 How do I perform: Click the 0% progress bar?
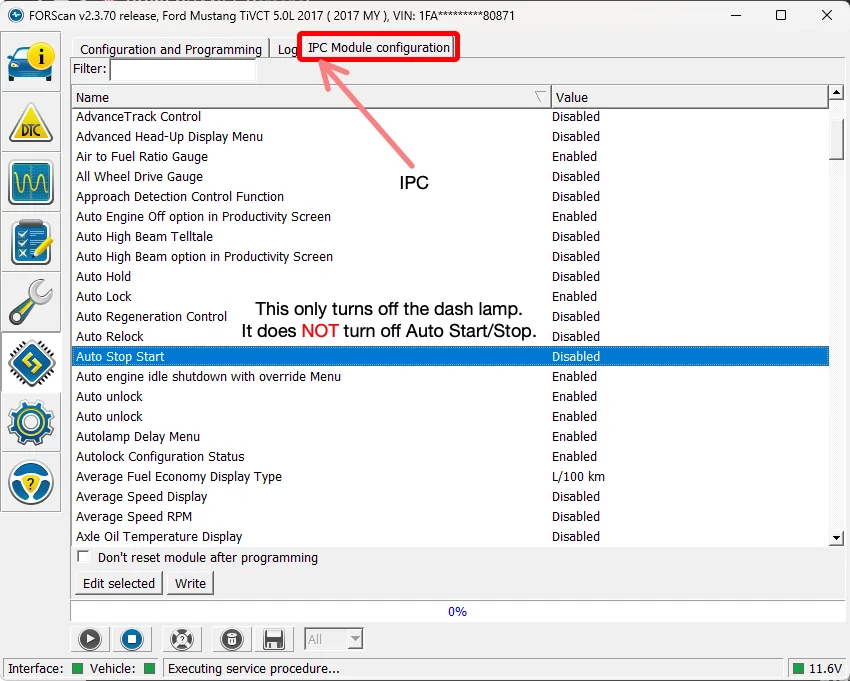click(457, 612)
